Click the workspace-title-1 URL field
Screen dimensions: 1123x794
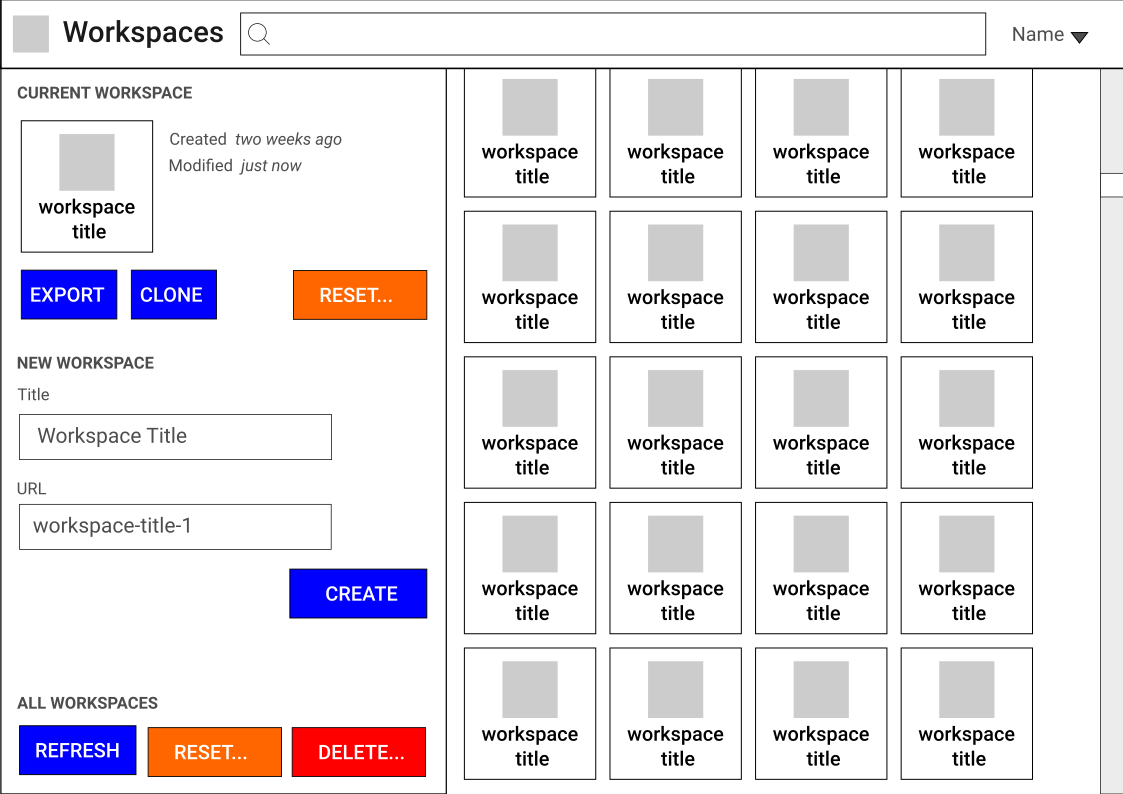pos(175,527)
